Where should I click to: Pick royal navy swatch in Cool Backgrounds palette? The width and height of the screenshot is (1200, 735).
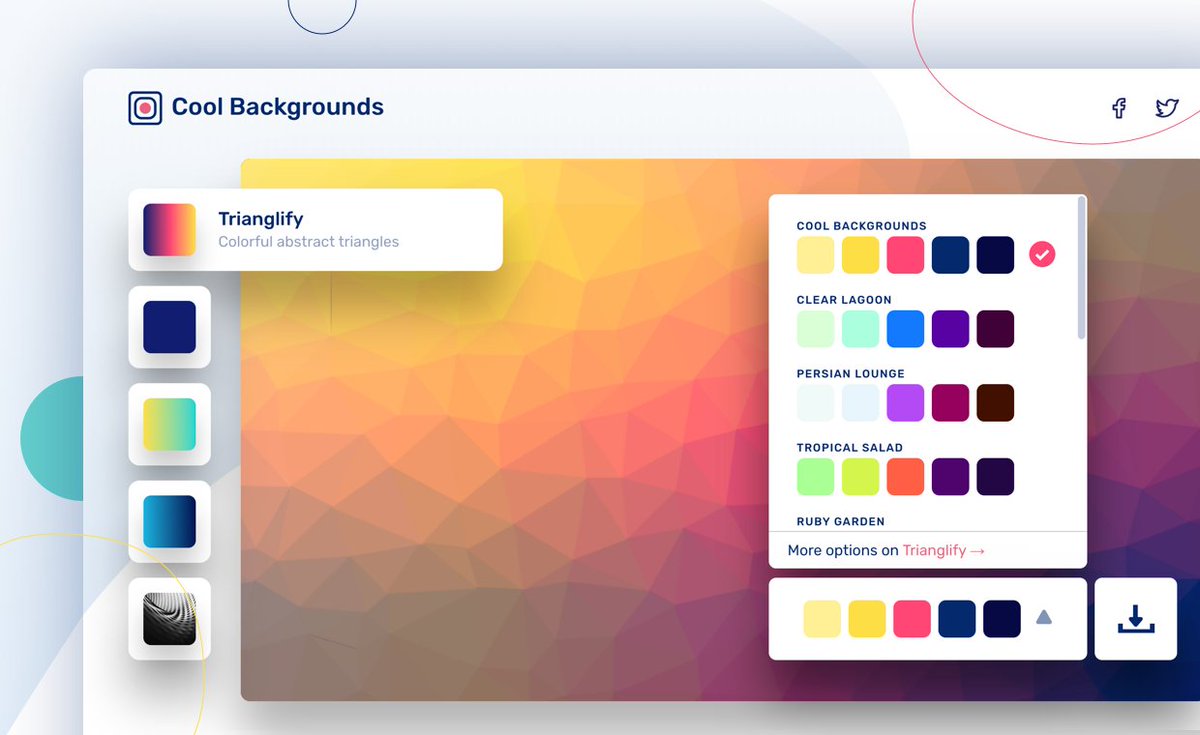pos(951,255)
